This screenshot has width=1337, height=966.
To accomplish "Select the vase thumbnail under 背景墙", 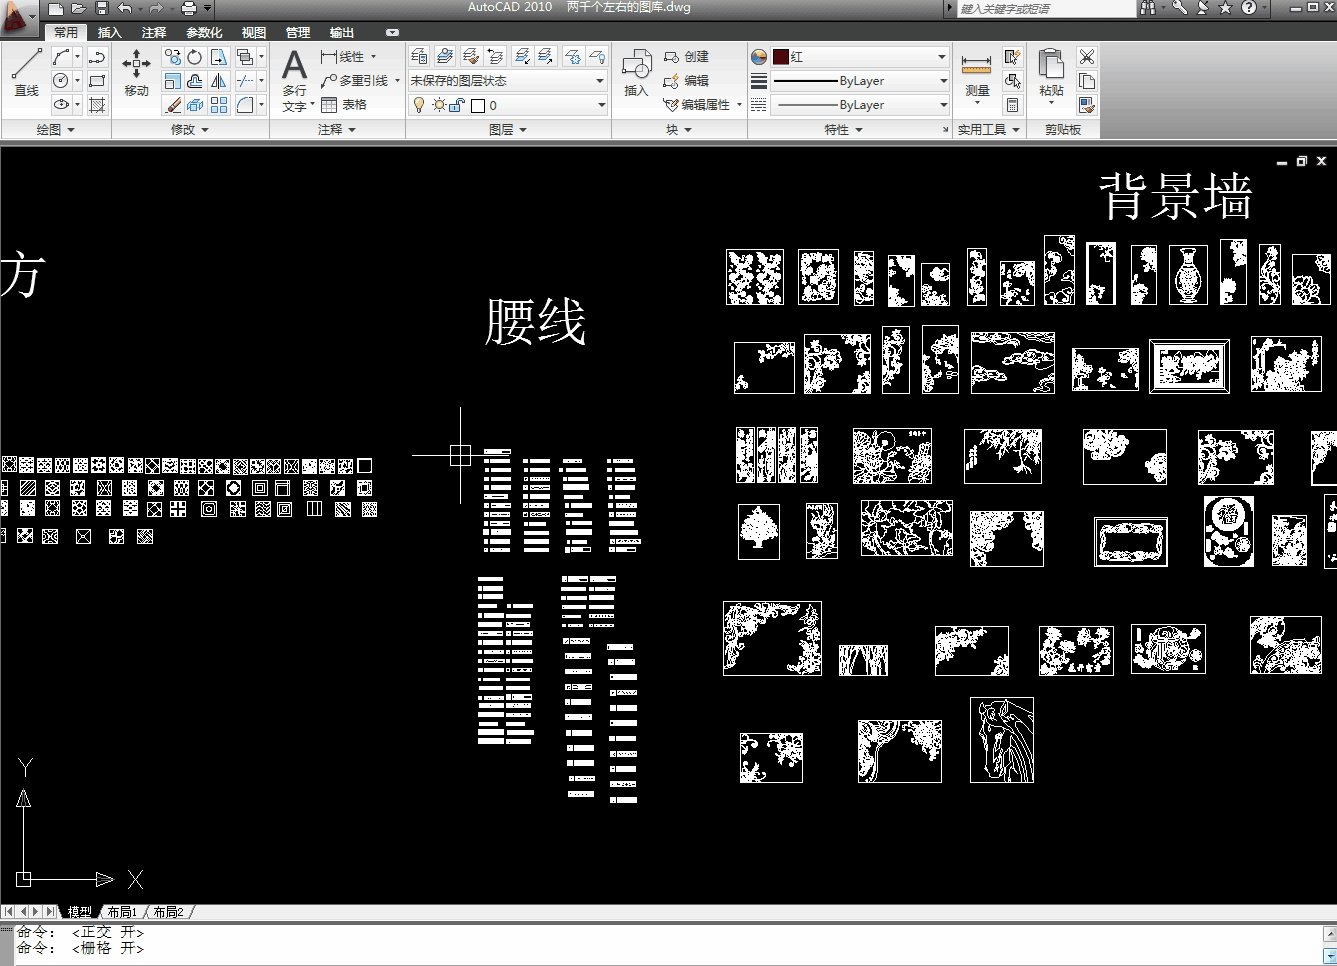I will (1188, 275).
